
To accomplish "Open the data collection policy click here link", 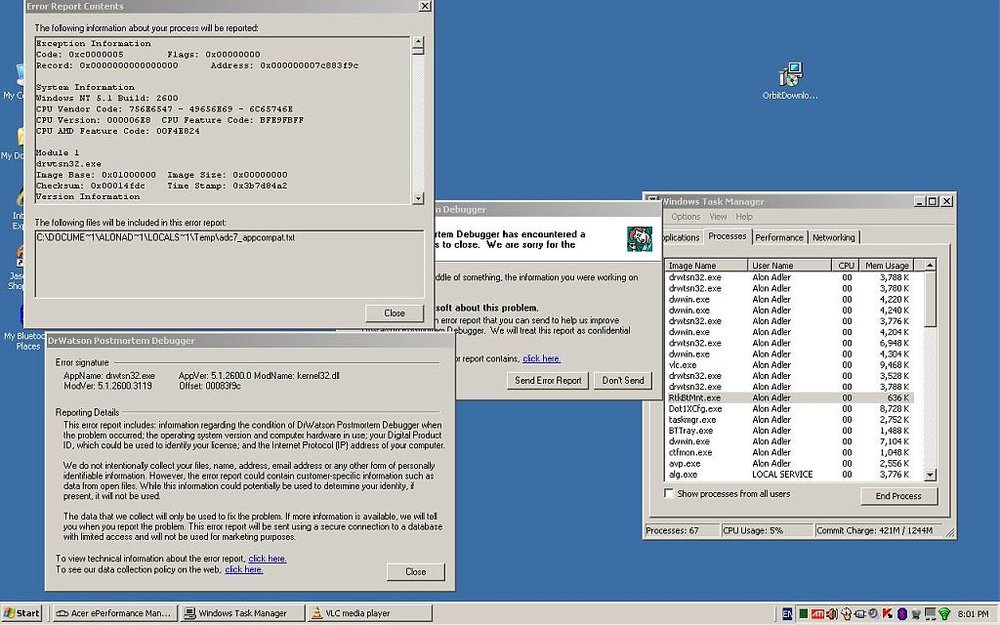I will (244, 570).
